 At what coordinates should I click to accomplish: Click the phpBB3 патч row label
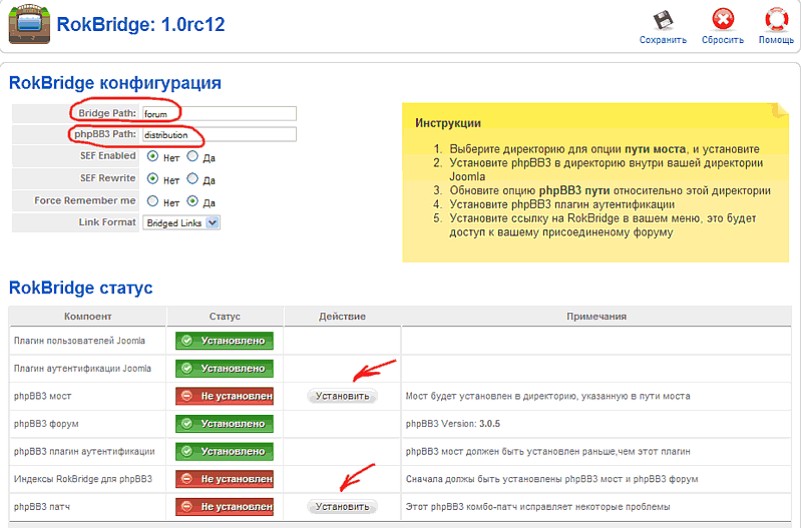pyautogui.click(x=42, y=507)
